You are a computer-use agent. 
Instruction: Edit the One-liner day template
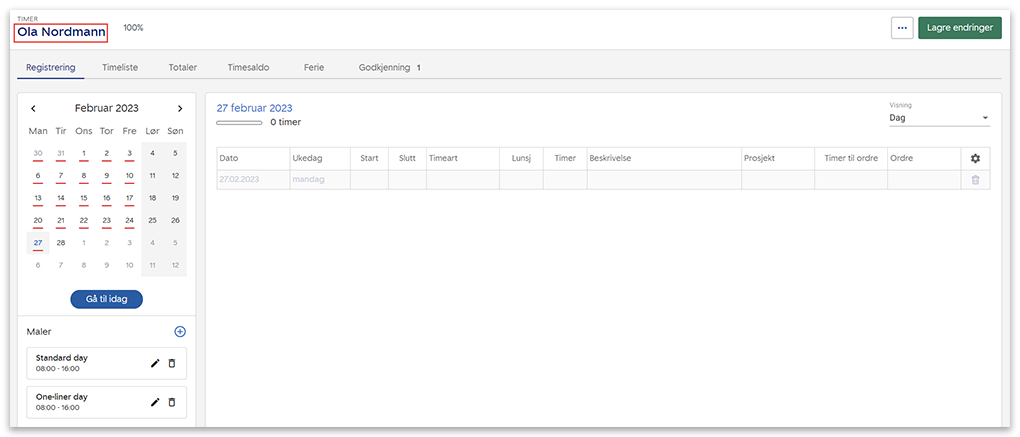coord(155,402)
